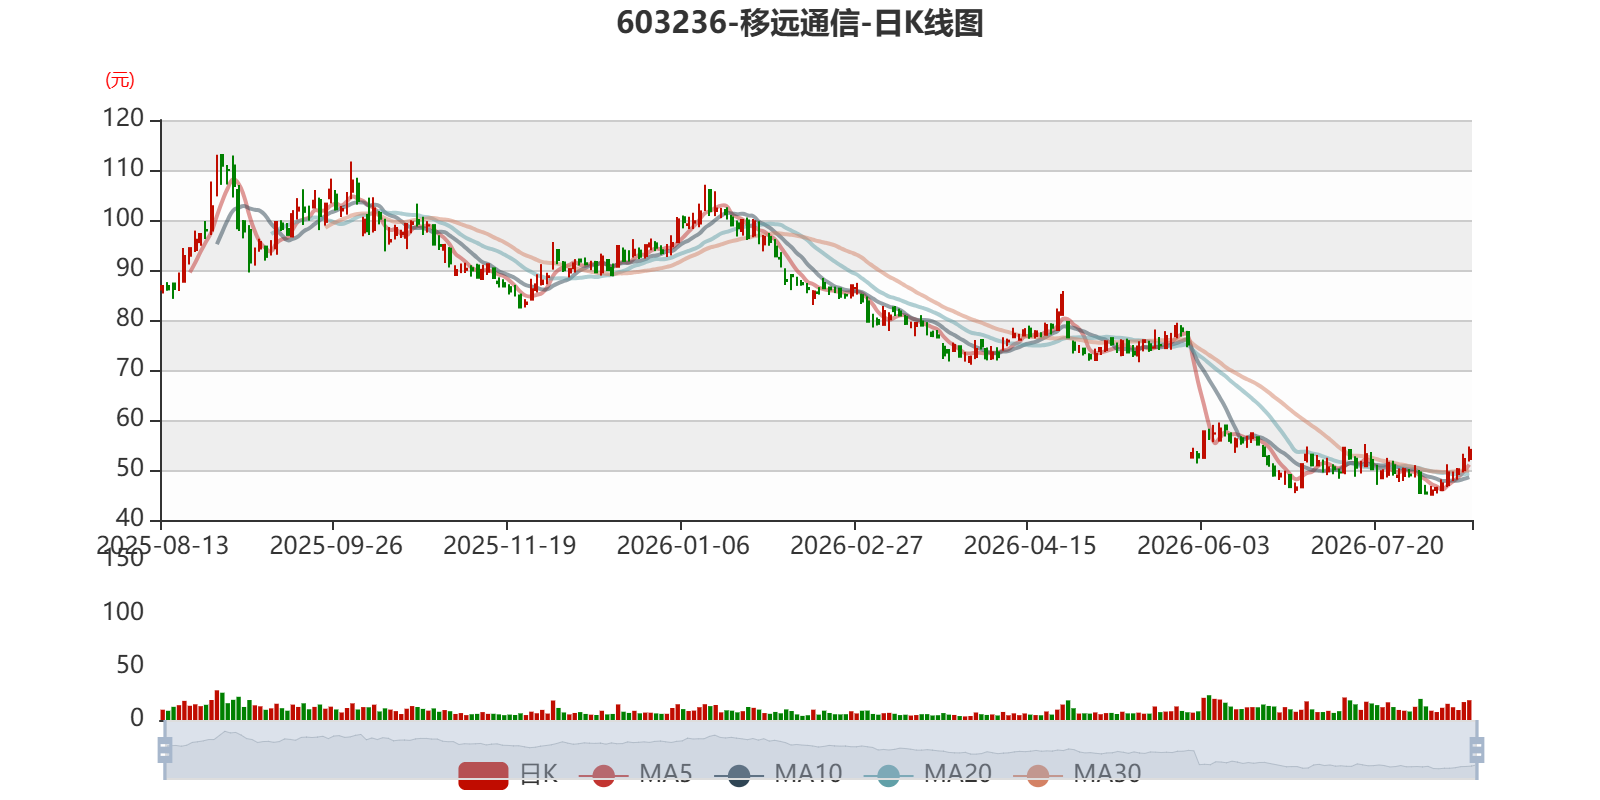Viewport: 1600px width, 800px height.
Task: Toggle the 日K candlestick legend red rectangle
Action: 483,775
